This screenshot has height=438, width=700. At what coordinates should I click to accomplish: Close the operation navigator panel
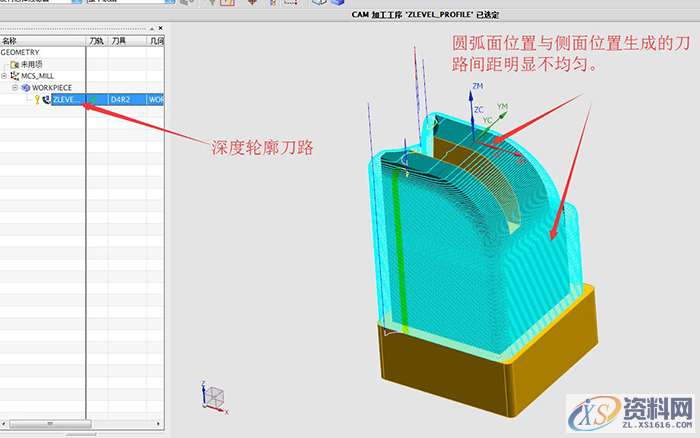point(161,28)
